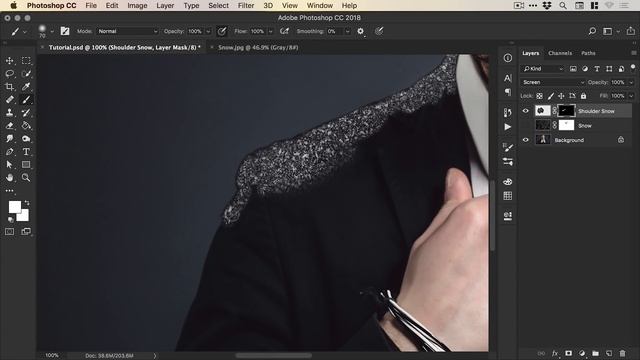Switch to the Snow.jpg document tab

pos(258,47)
